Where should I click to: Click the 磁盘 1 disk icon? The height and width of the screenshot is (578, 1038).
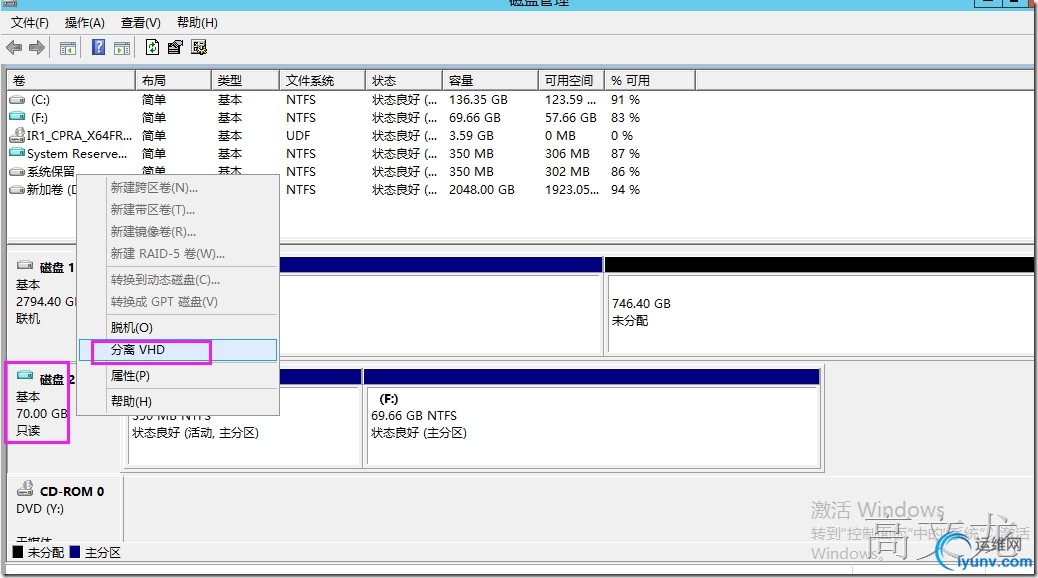[25, 265]
